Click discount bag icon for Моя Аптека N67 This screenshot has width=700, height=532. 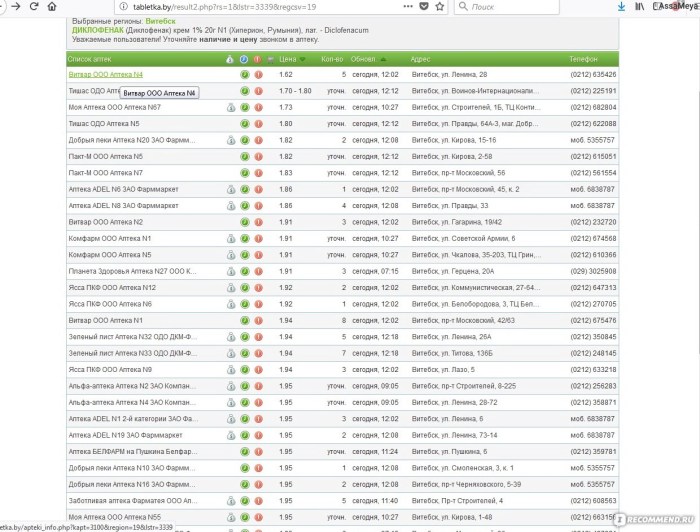[x=230, y=108]
